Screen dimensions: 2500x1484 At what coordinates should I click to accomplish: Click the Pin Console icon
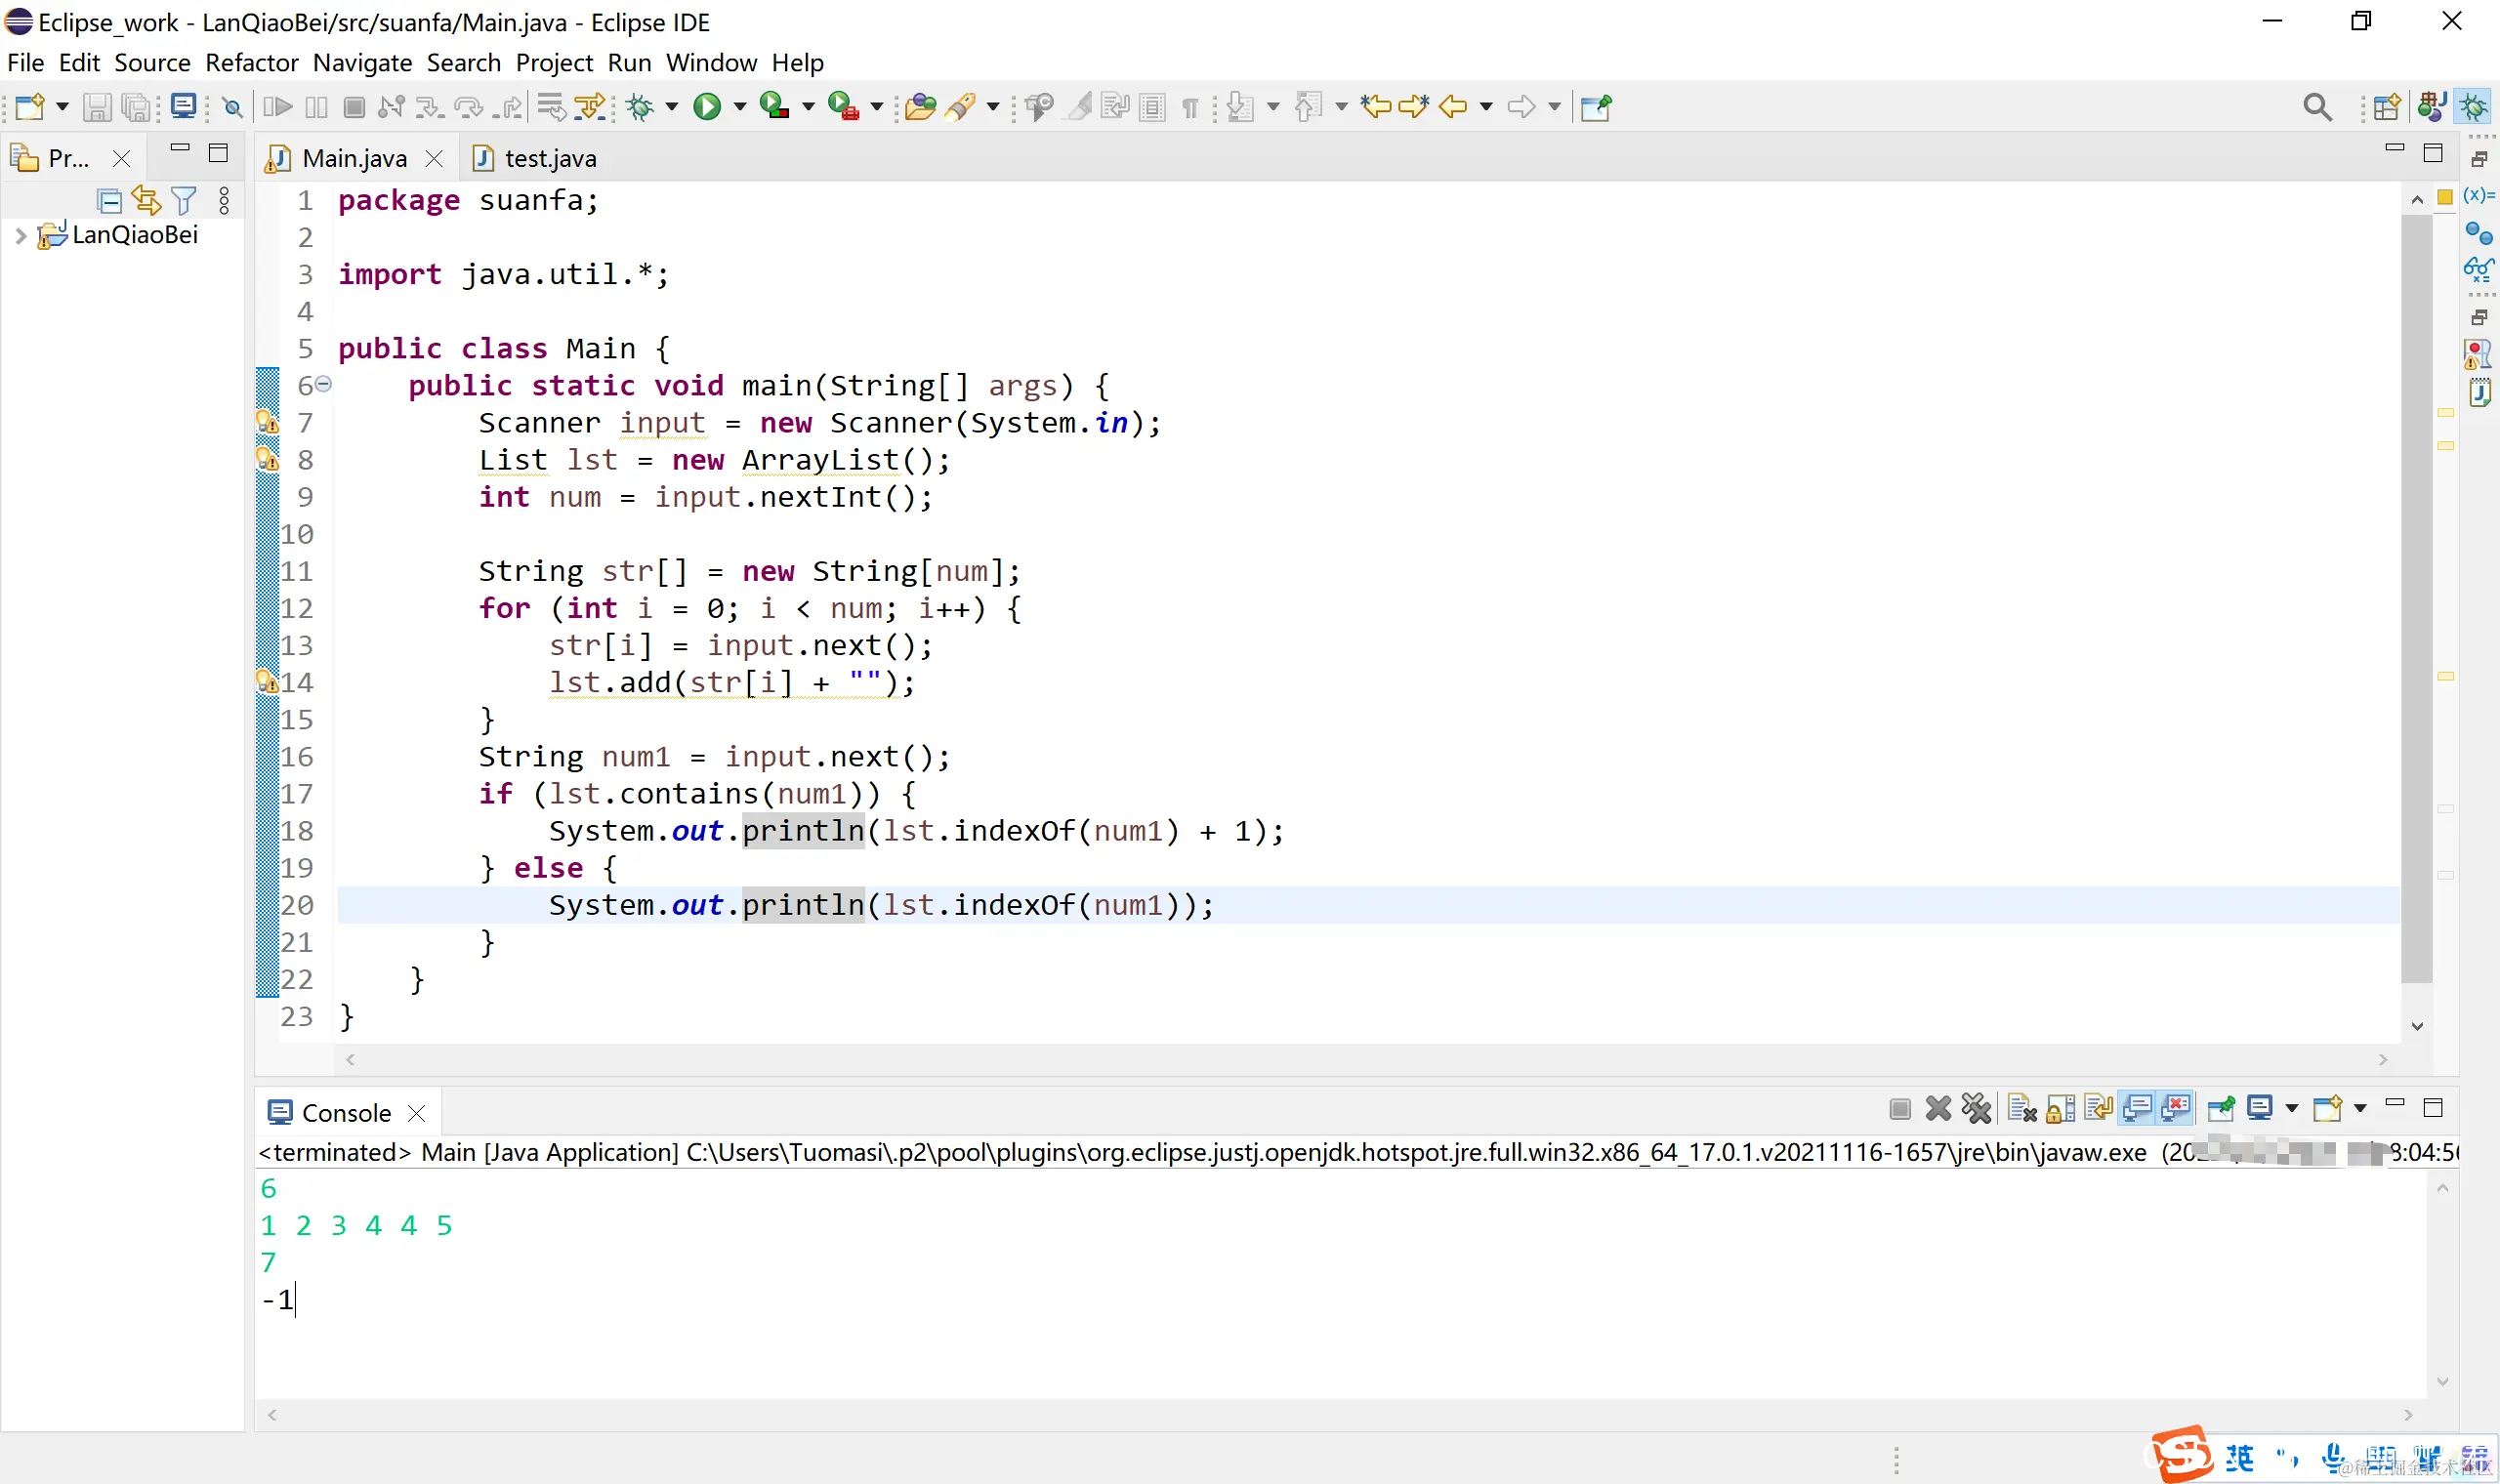2221,1108
